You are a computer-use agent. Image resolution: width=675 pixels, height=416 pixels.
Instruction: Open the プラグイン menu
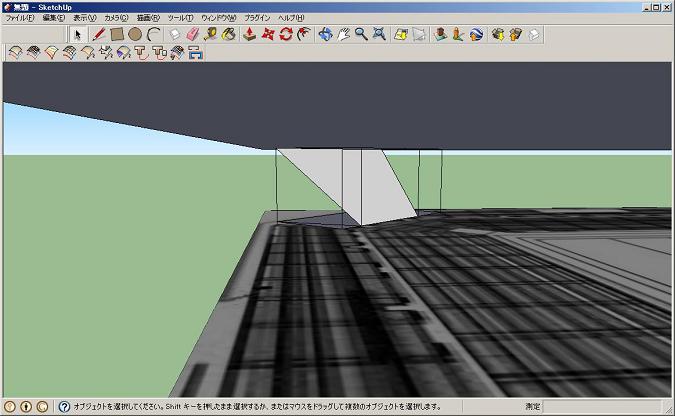click(257, 18)
